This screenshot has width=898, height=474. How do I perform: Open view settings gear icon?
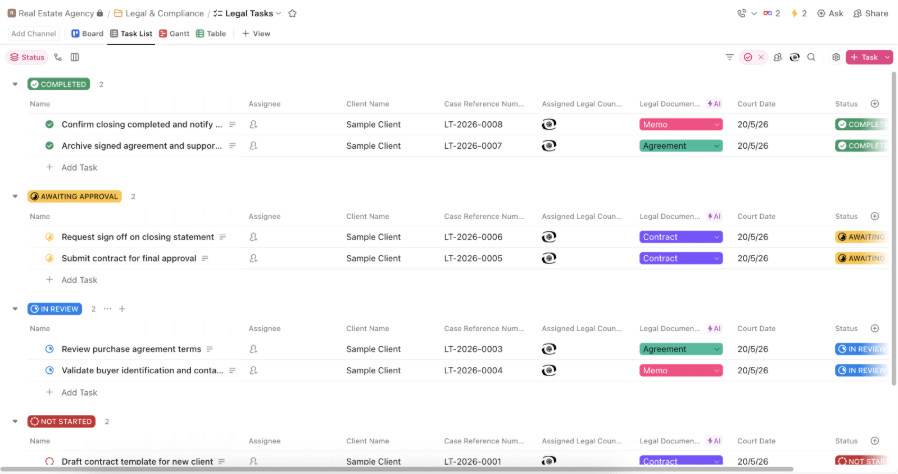click(x=836, y=57)
